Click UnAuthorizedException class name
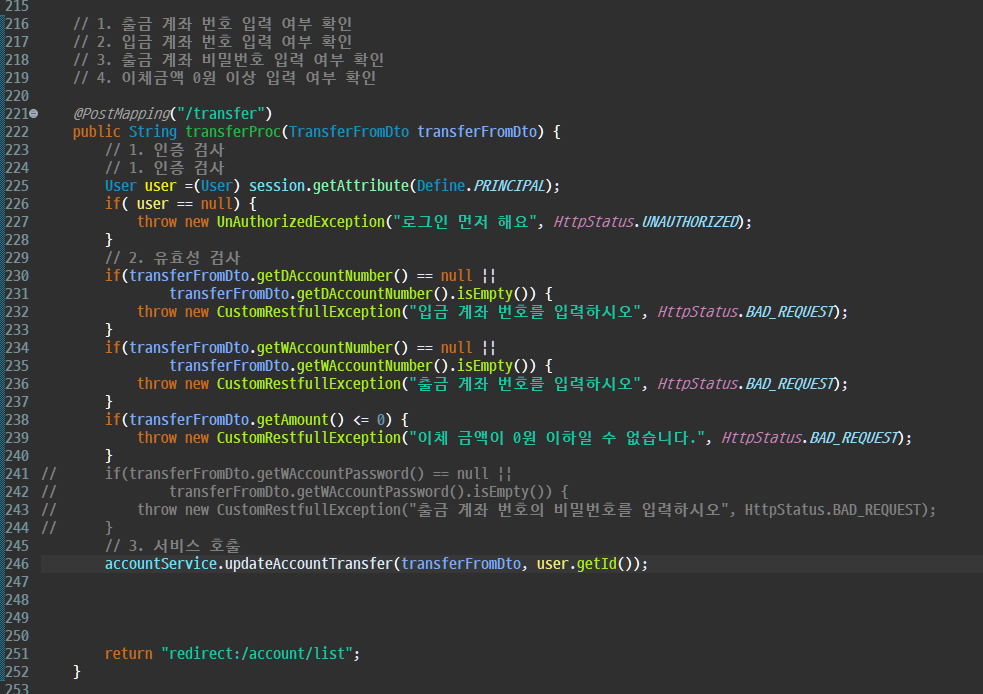The height and width of the screenshot is (694, 983). tap(301, 222)
